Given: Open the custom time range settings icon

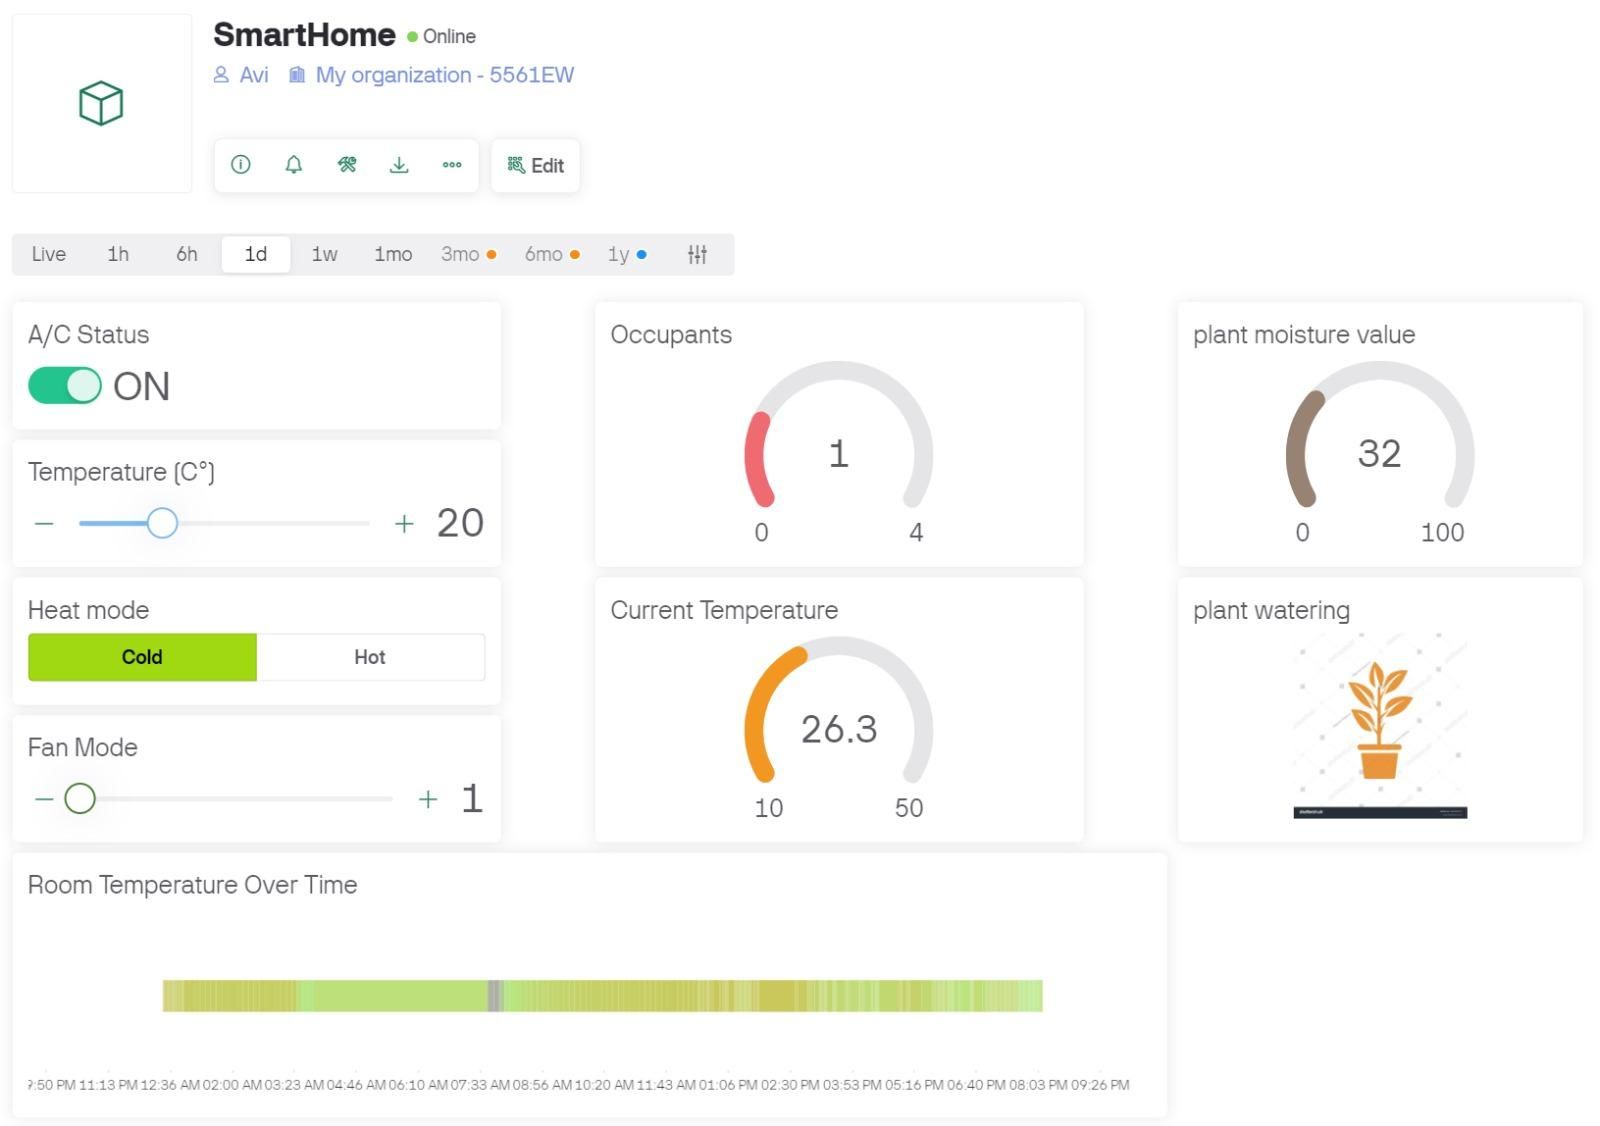Looking at the screenshot, I should coord(697,254).
